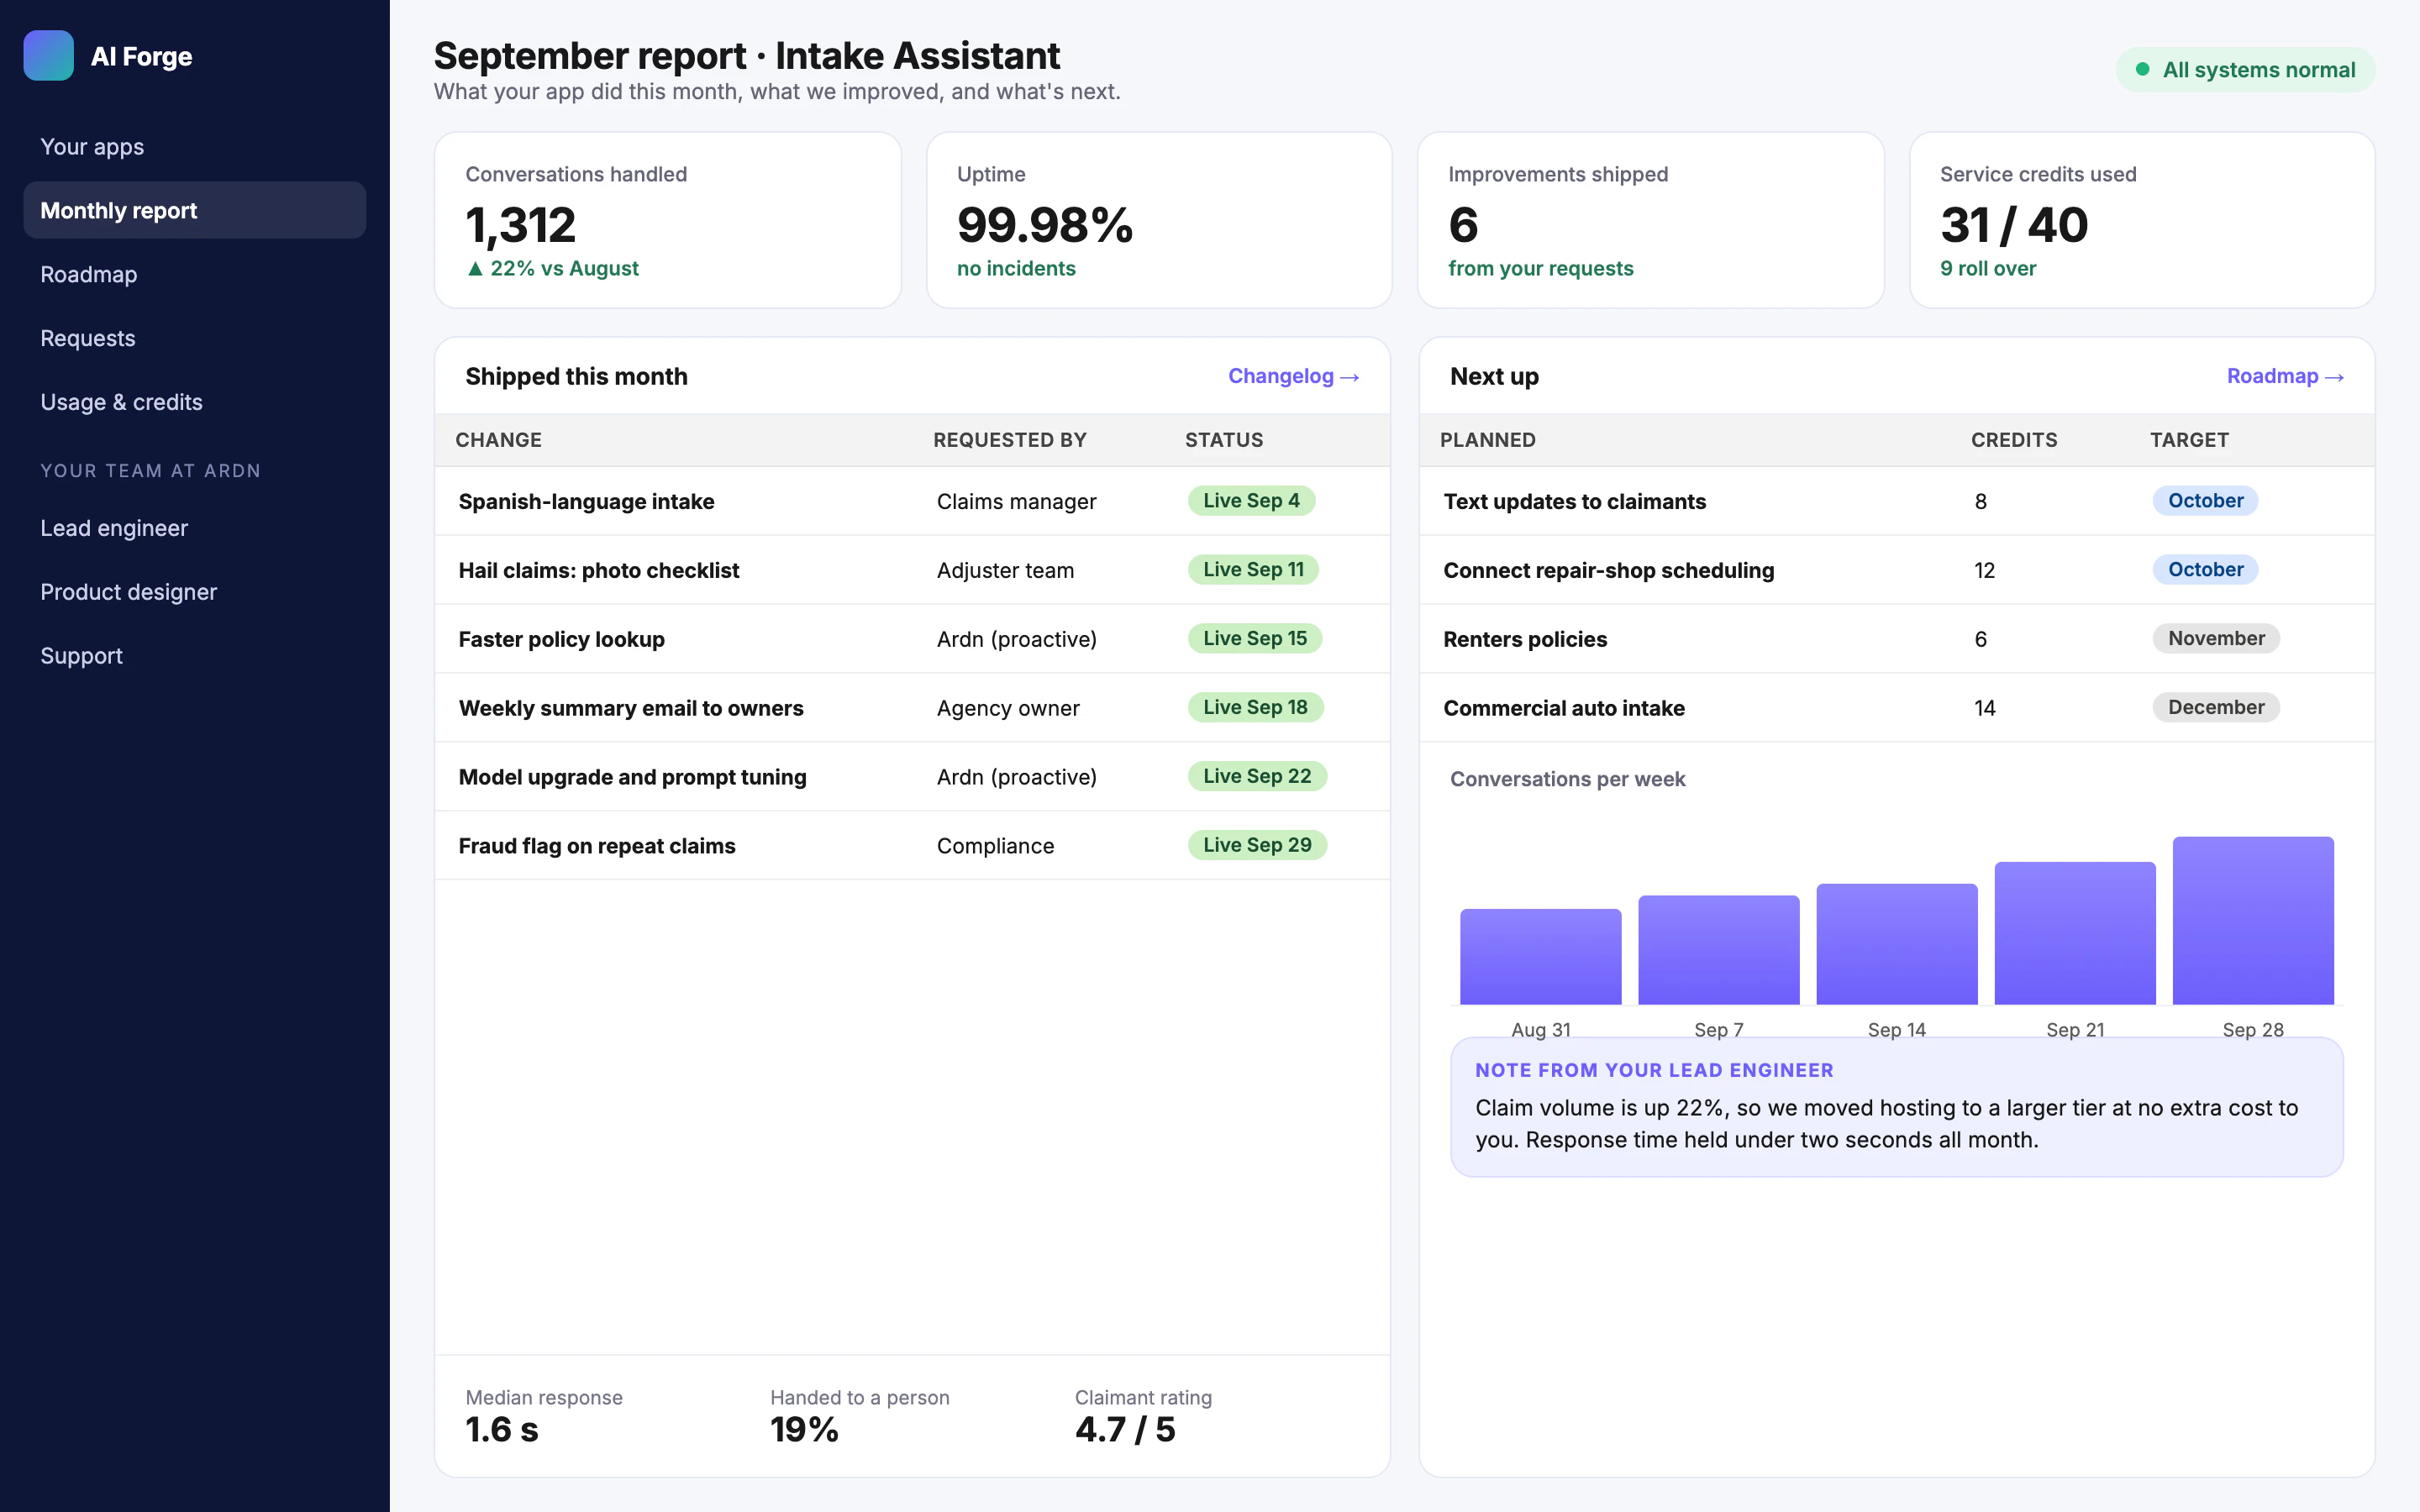Screen dimensions: 2420x1512
Task: Open Usage & credits page
Action: [194, 402]
